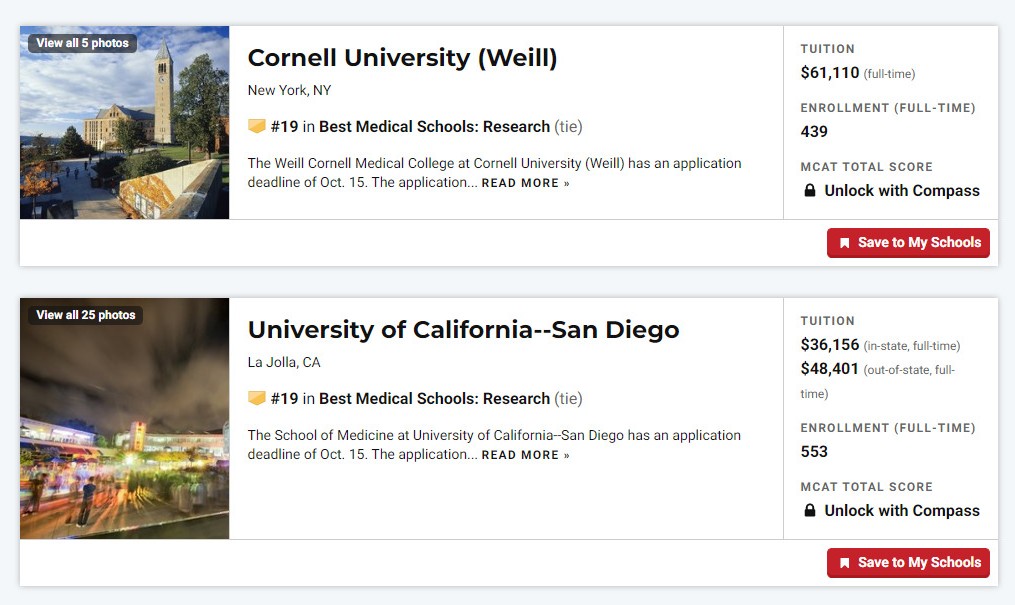Click the lock icon beside UC San Diego's MCAT score
The width and height of the screenshot is (1015, 605).
tap(809, 511)
